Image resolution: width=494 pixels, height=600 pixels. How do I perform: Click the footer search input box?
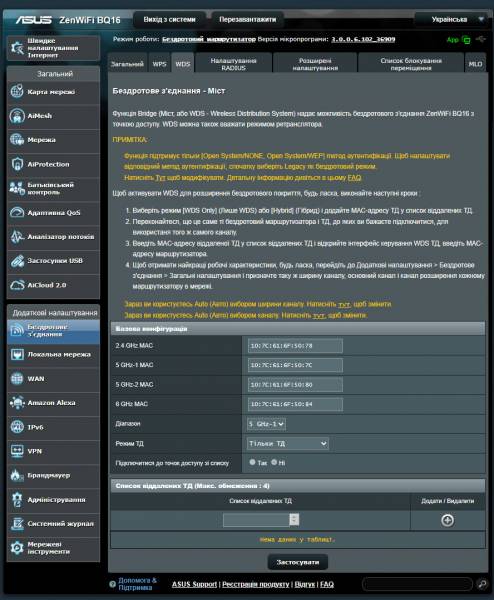[x=417, y=584]
